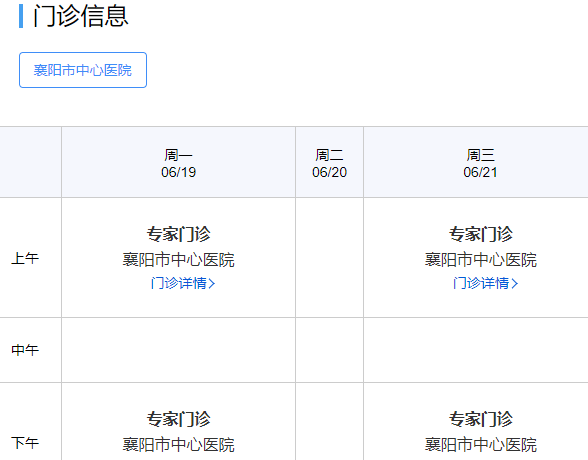588x460 pixels.
Task: Select the 襄阳市中心医院 hospital tab button
Action: (x=83, y=70)
